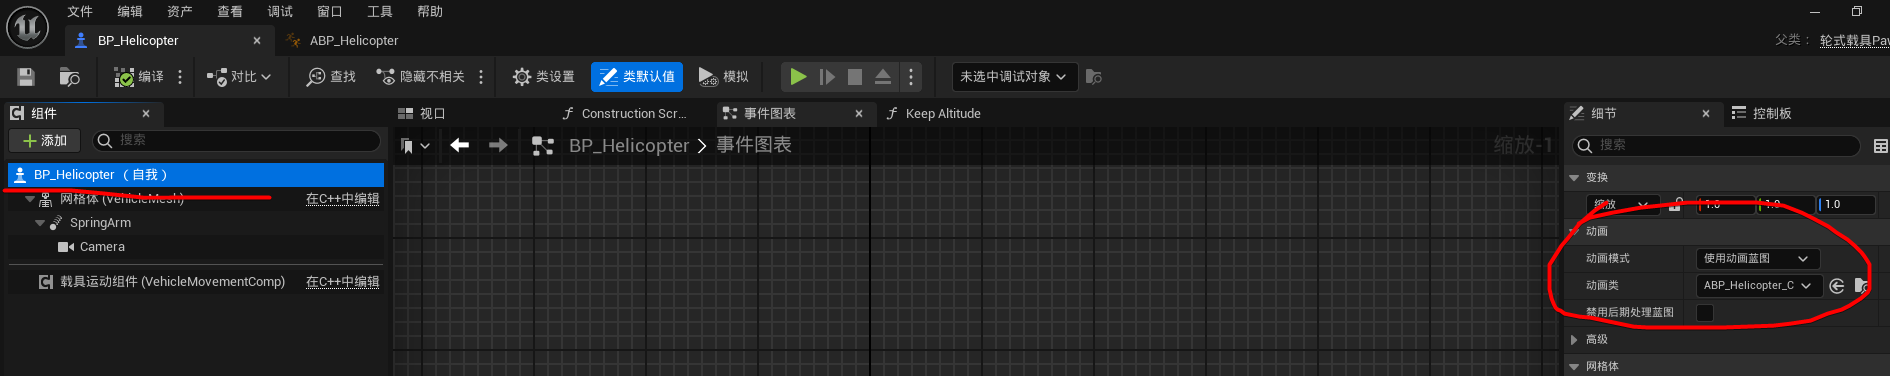Open 在C++中编辑 link for VehicleMovementComp
Image resolution: width=1890 pixels, height=376 pixels.
342,282
